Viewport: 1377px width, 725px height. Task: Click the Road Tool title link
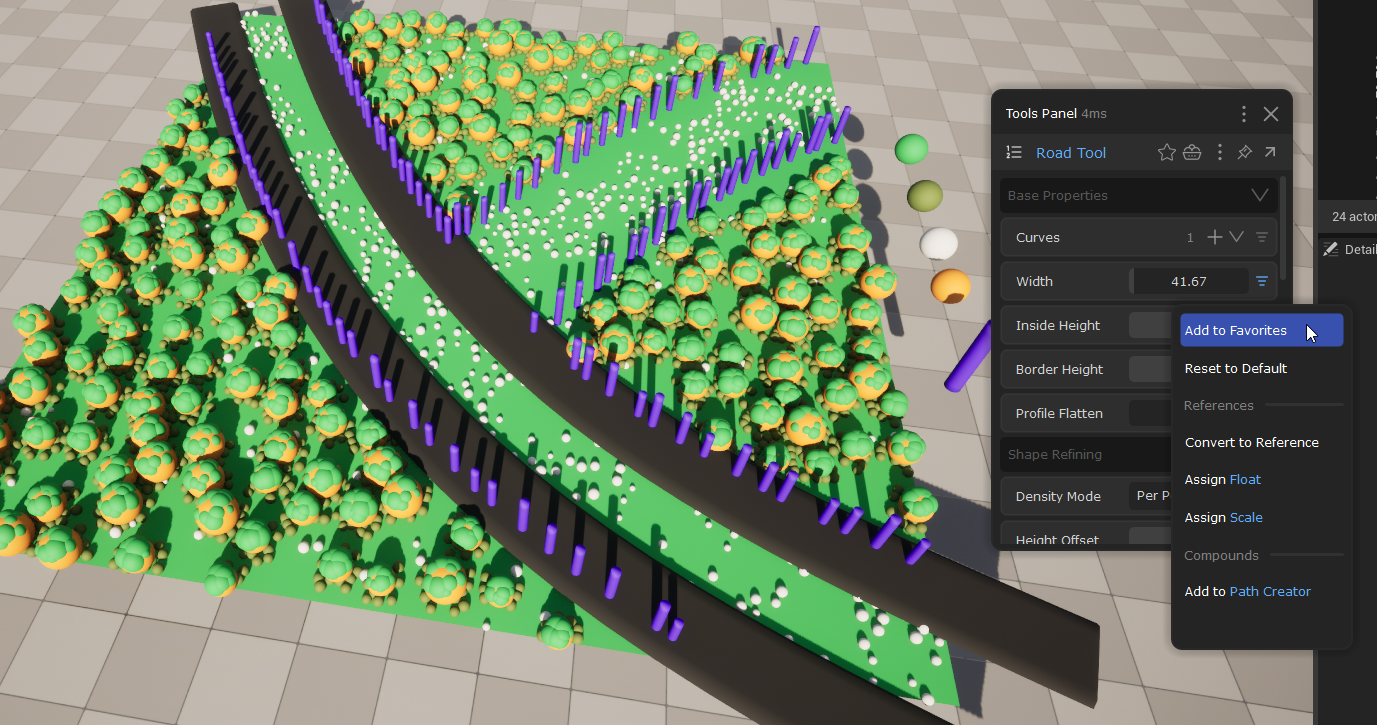[x=1071, y=153]
